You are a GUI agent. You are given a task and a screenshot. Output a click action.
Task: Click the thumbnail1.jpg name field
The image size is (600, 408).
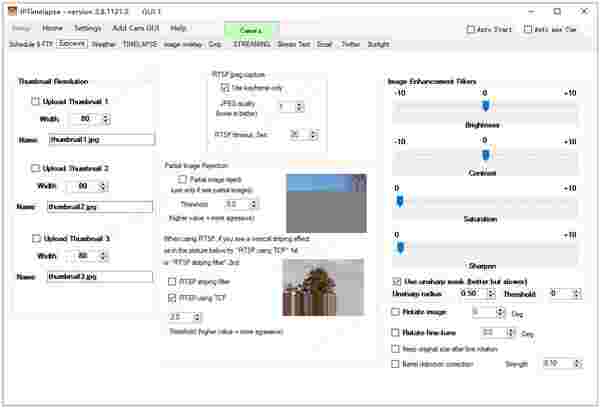[100, 140]
